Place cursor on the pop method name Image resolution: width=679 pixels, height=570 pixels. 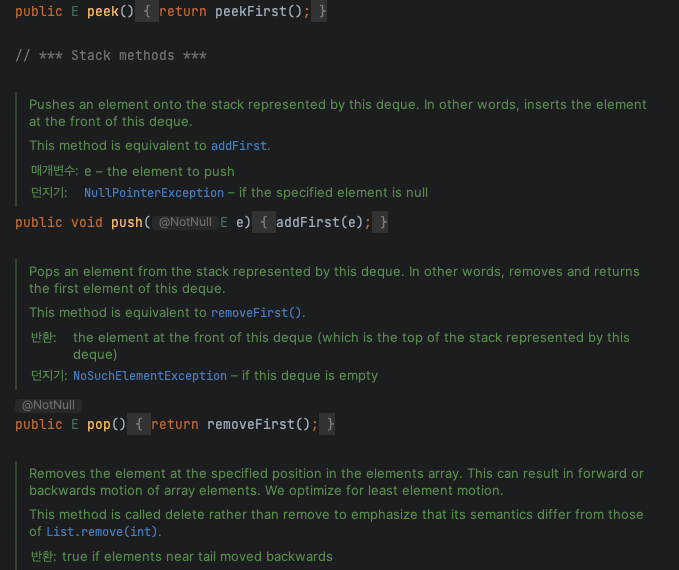point(98,425)
